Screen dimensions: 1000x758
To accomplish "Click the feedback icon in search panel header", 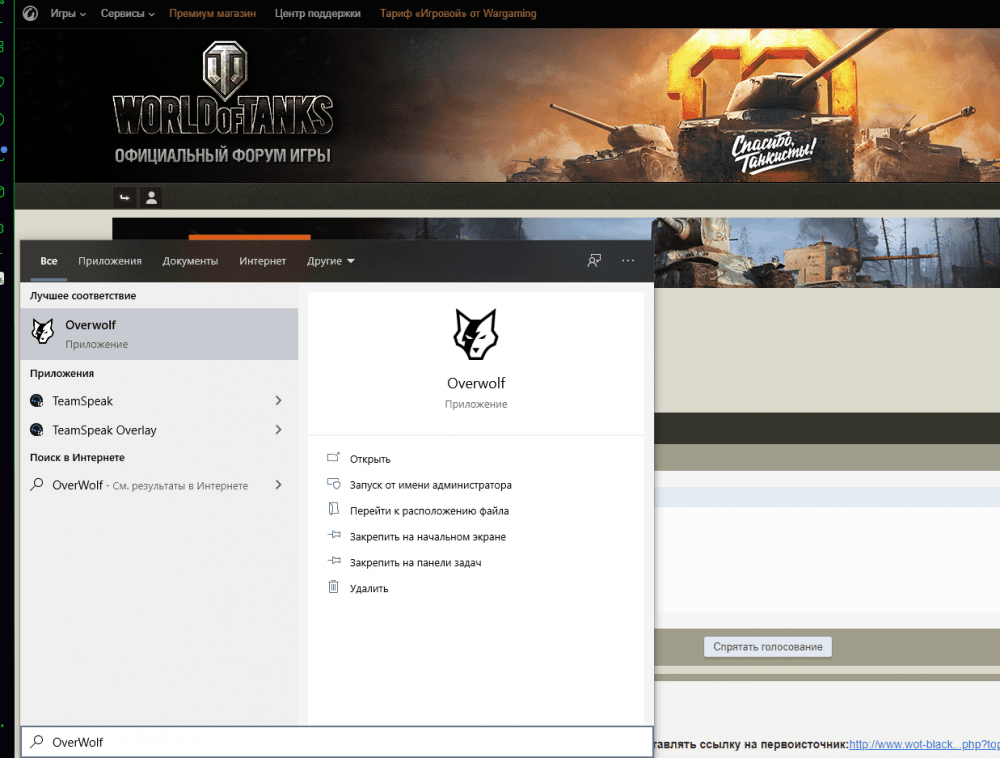I will click(x=594, y=261).
